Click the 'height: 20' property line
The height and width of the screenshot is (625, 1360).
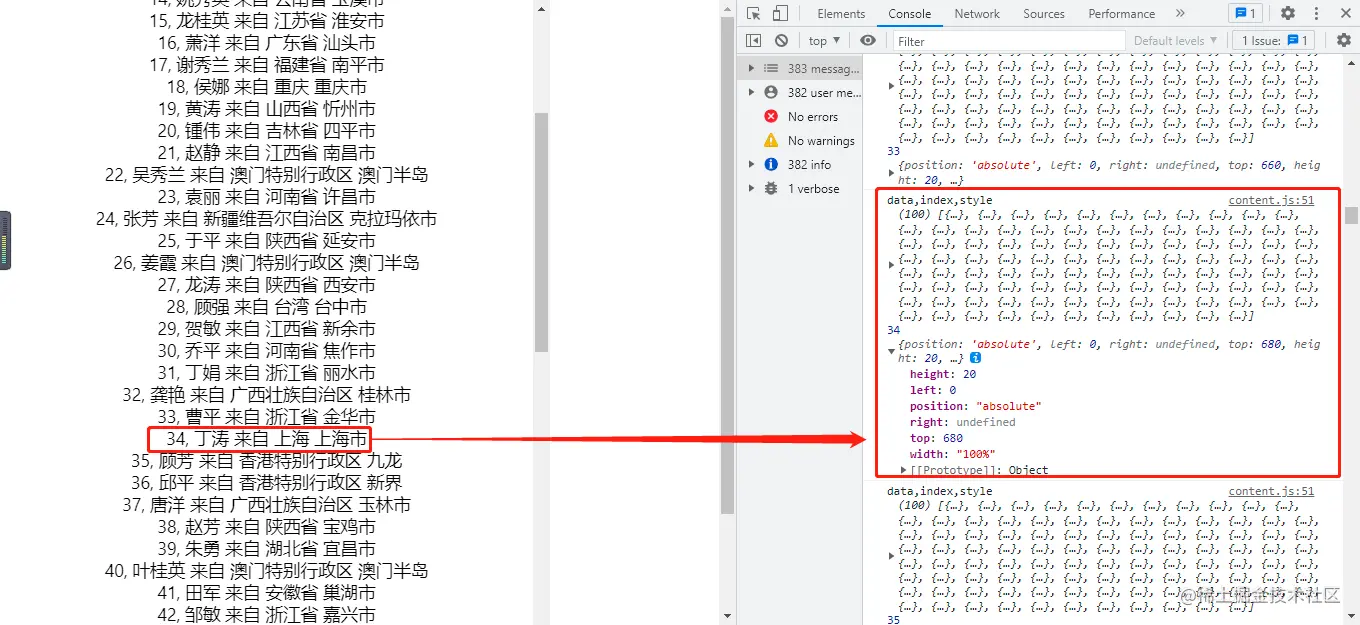pos(943,374)
